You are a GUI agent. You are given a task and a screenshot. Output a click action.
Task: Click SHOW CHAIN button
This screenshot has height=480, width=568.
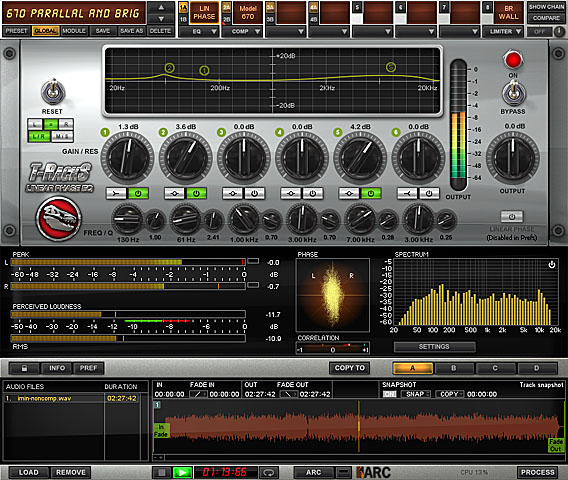coord(546,7)
